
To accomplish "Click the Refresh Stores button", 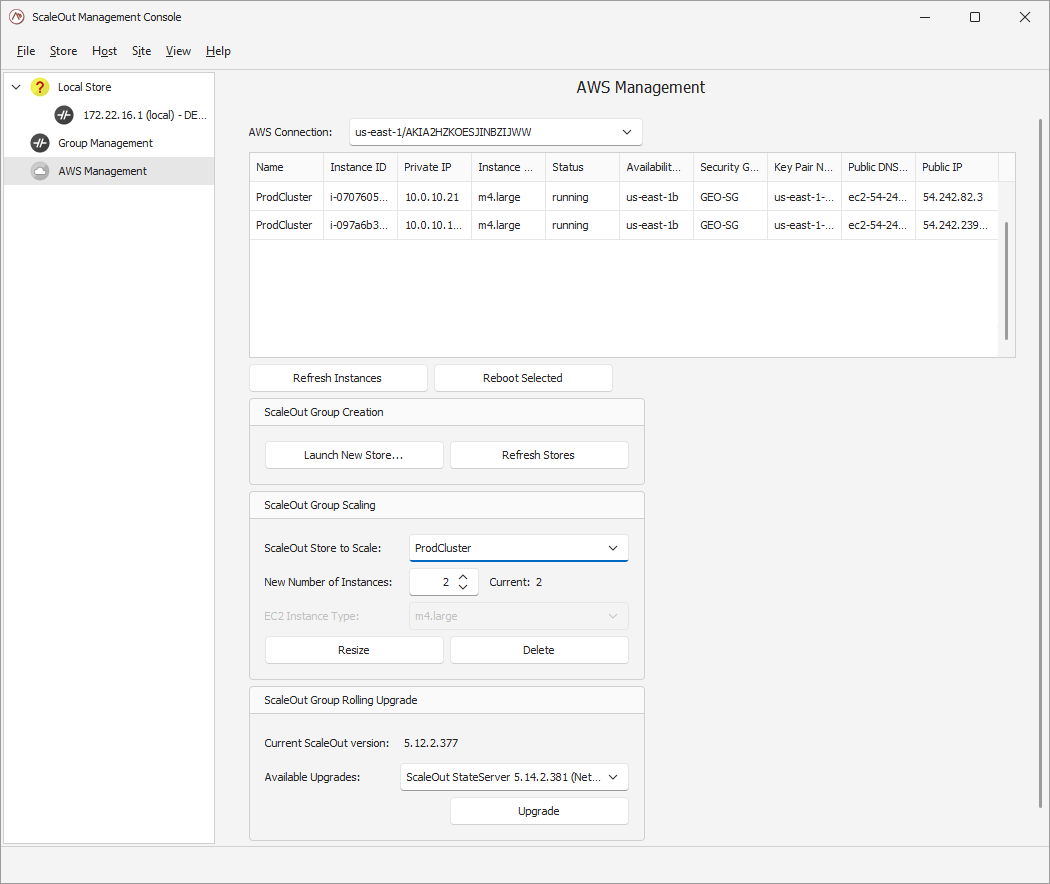I will click(x=539, y=455).
